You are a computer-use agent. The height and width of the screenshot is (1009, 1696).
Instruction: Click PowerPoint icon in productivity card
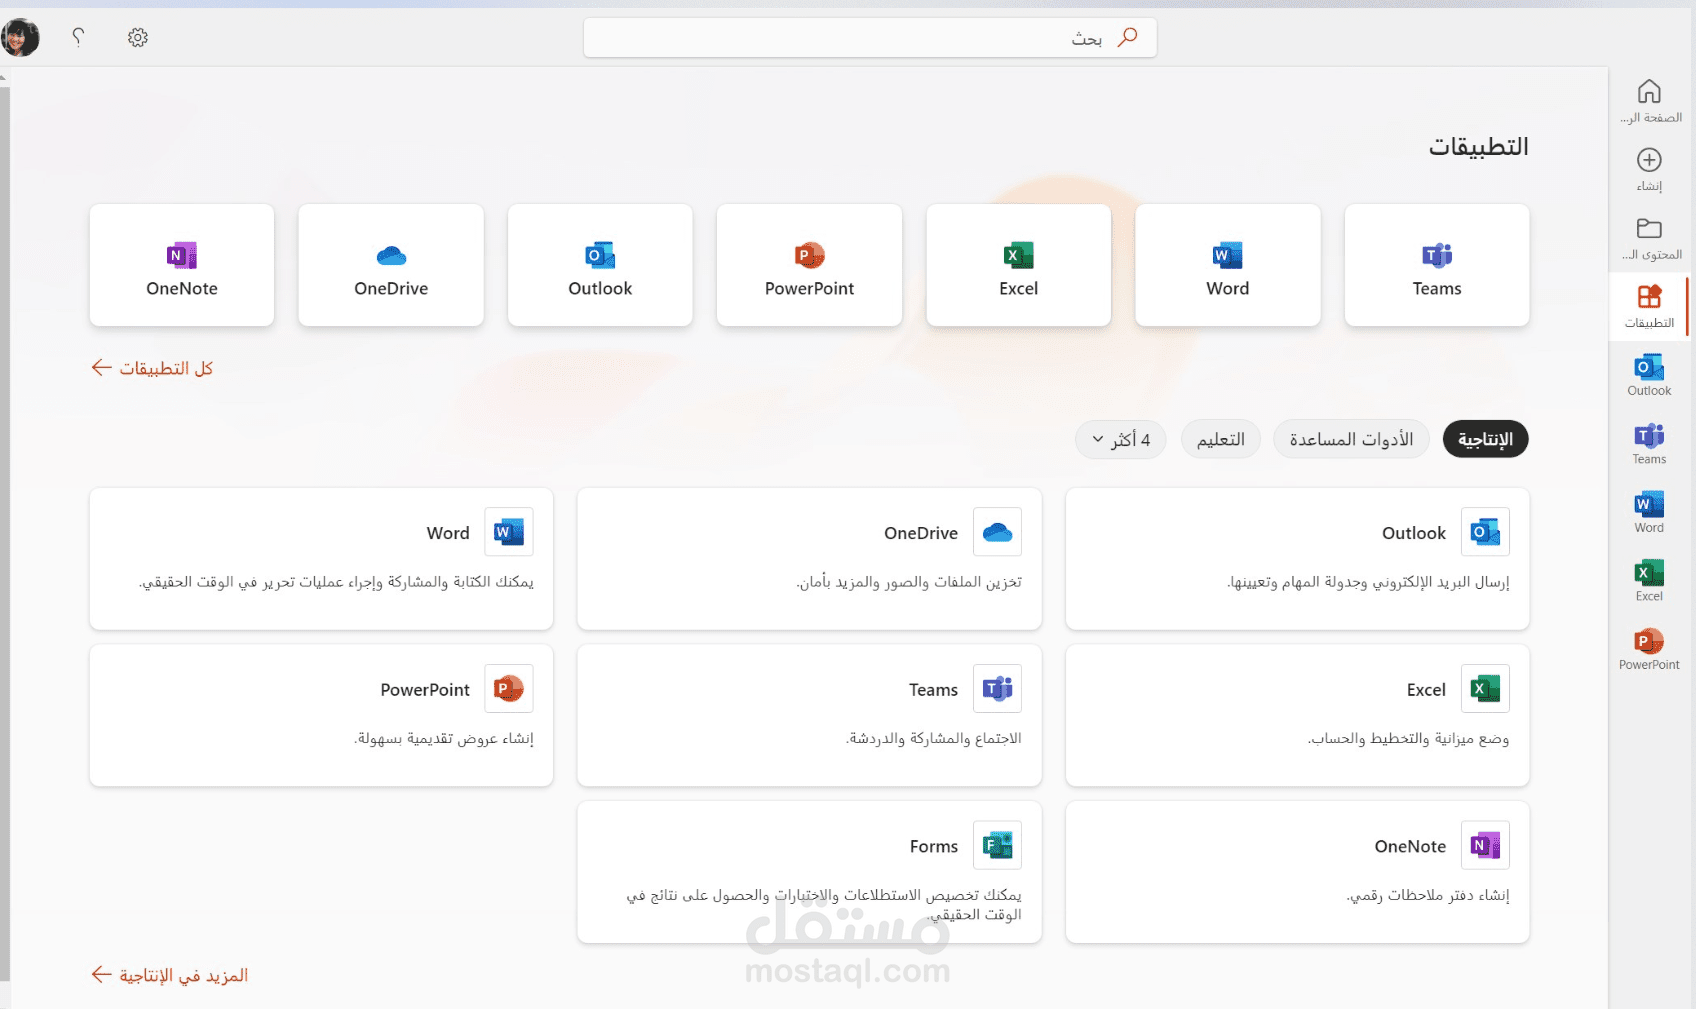tap(509, 689)
